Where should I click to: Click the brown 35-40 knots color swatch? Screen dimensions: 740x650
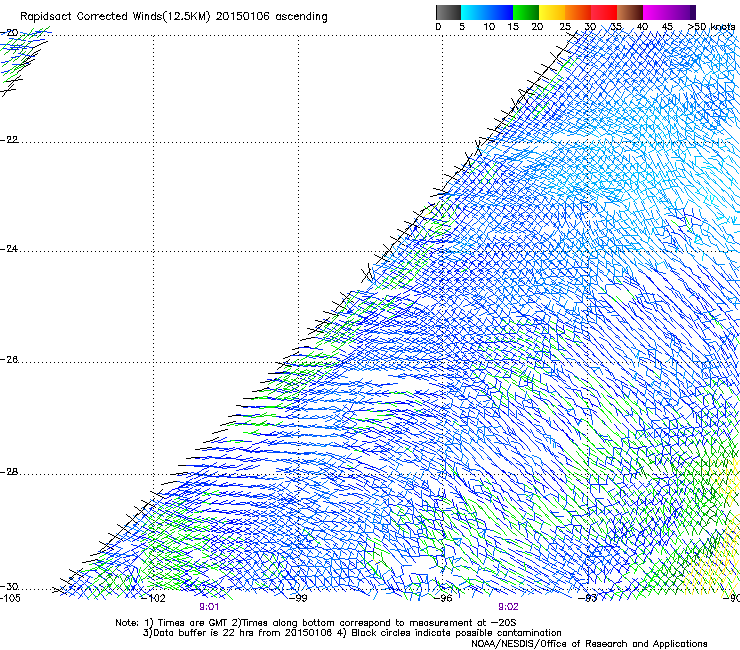(x=630, y=12)
